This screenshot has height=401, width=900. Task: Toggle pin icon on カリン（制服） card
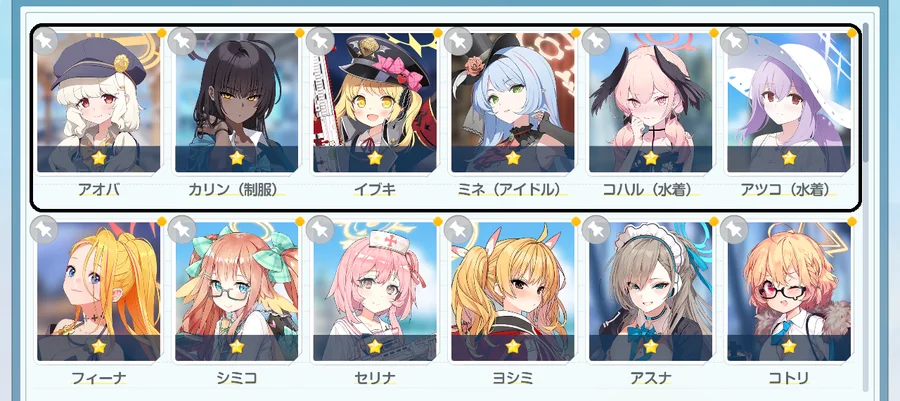(182, 41)
